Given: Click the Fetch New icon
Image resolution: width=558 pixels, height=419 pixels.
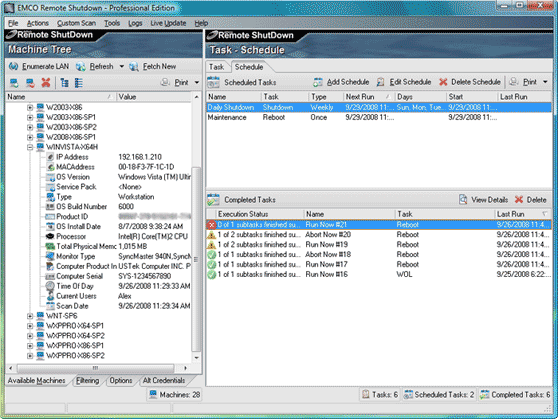Looking at the screenshot, I should [134, 67].
